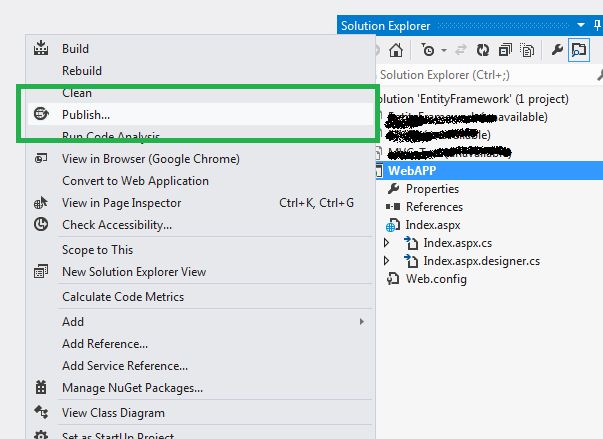The image size is (603, 439).
Task: Choose Build in the context menu
Action: (x=75, y=48)
